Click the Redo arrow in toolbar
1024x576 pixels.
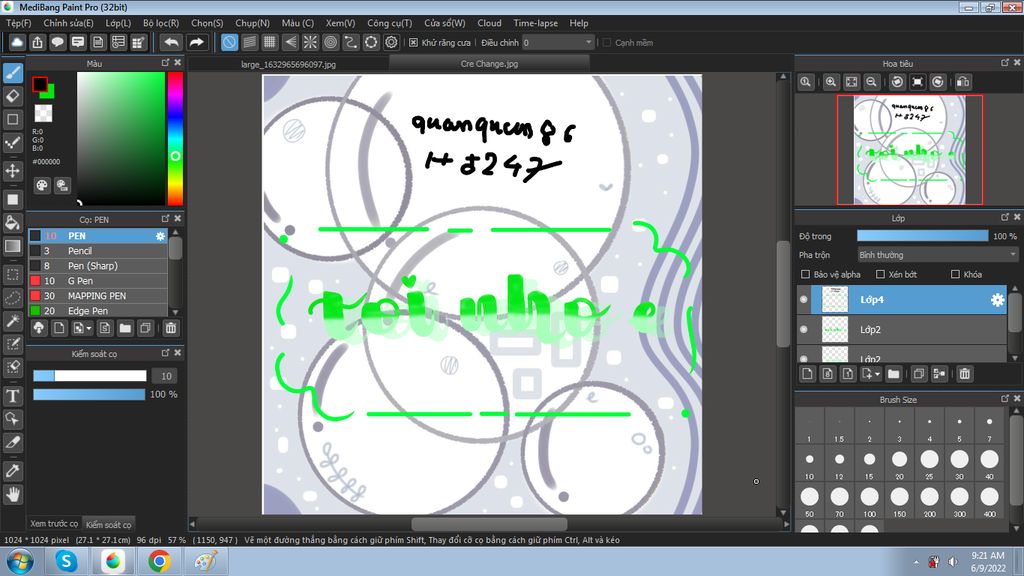pyautogui.click(x=196, y=42)
